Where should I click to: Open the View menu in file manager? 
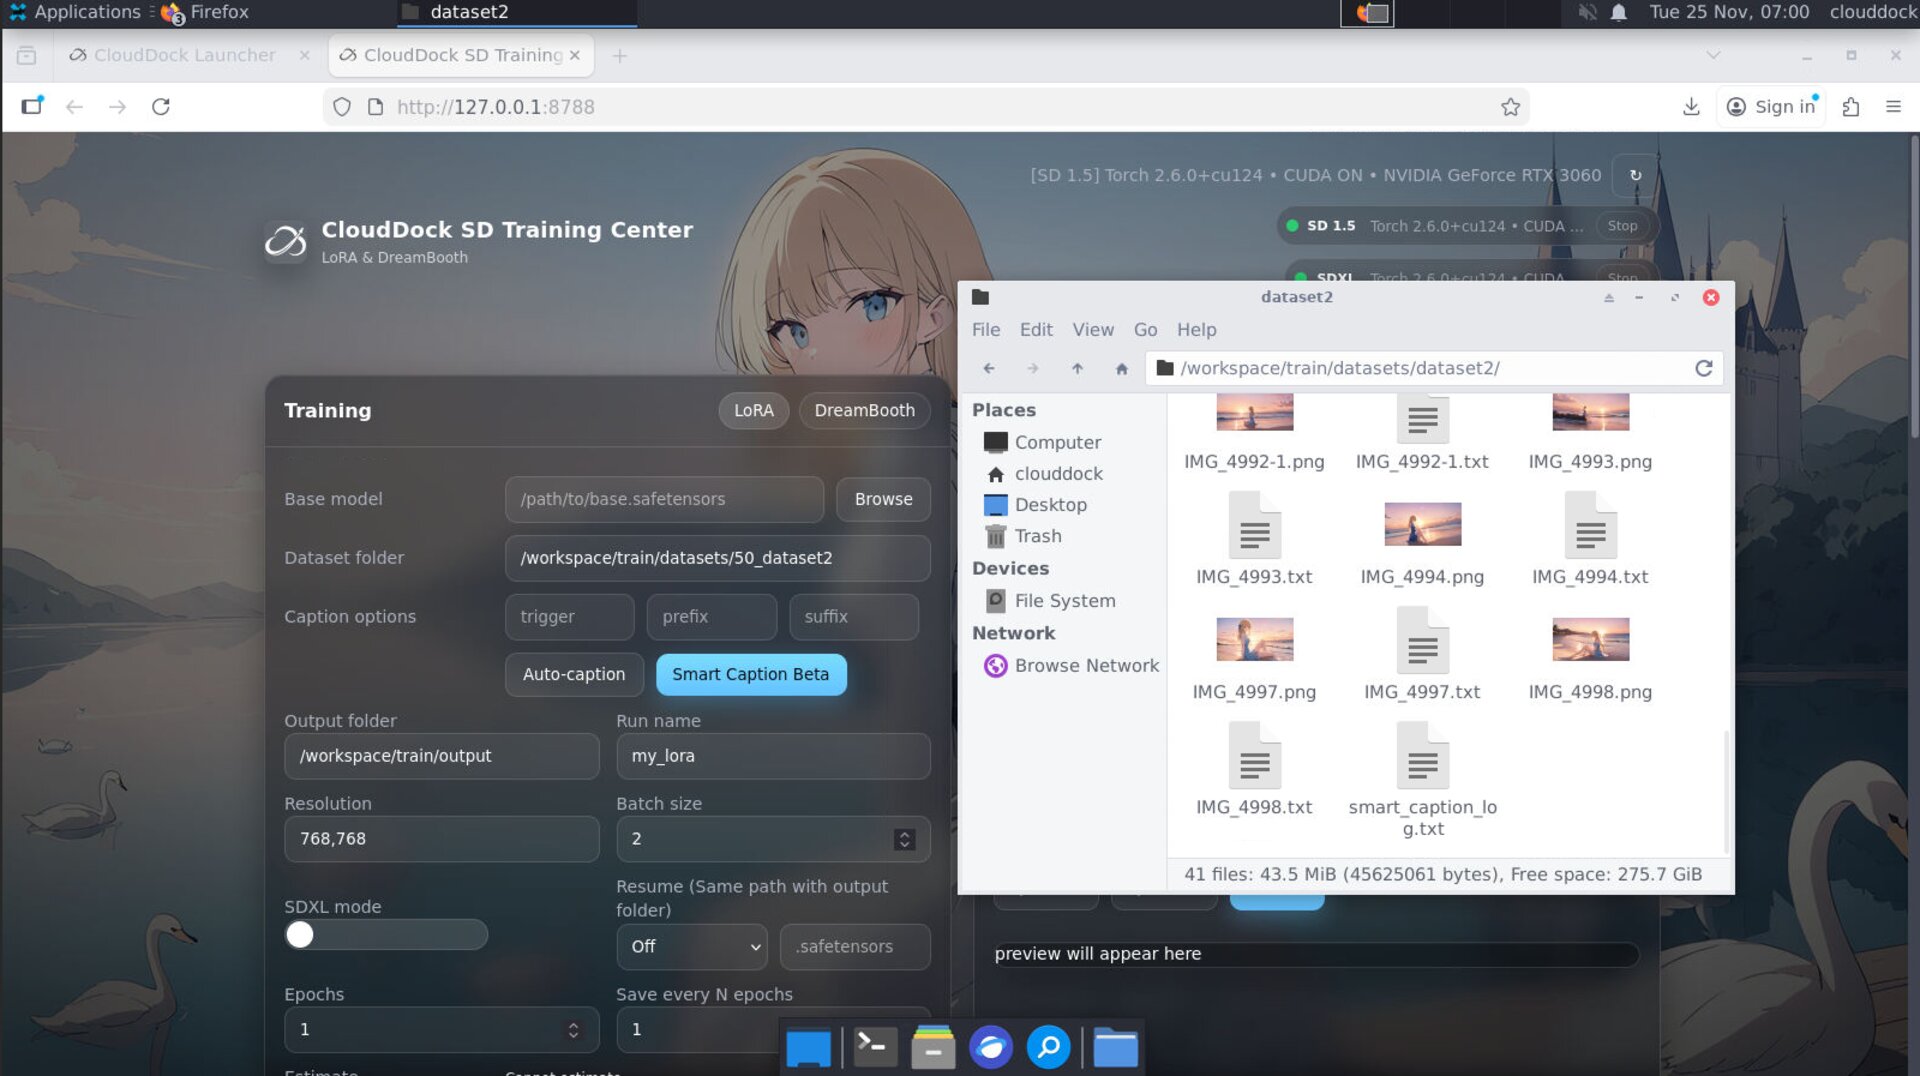tap(1092, 329)
